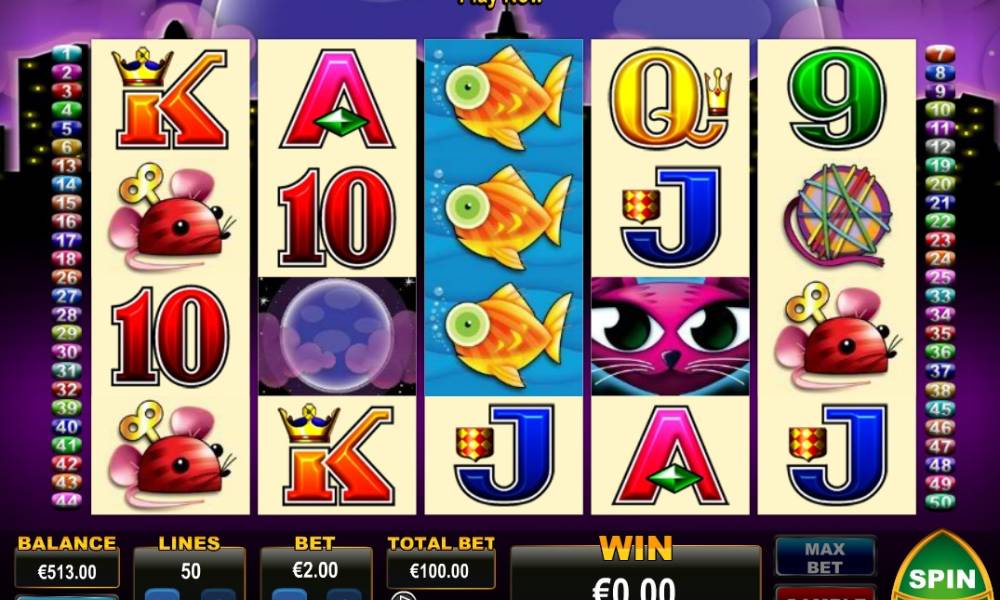Select payline number 1 marker
Viewport: 1000px width, 600px height.
66,54
